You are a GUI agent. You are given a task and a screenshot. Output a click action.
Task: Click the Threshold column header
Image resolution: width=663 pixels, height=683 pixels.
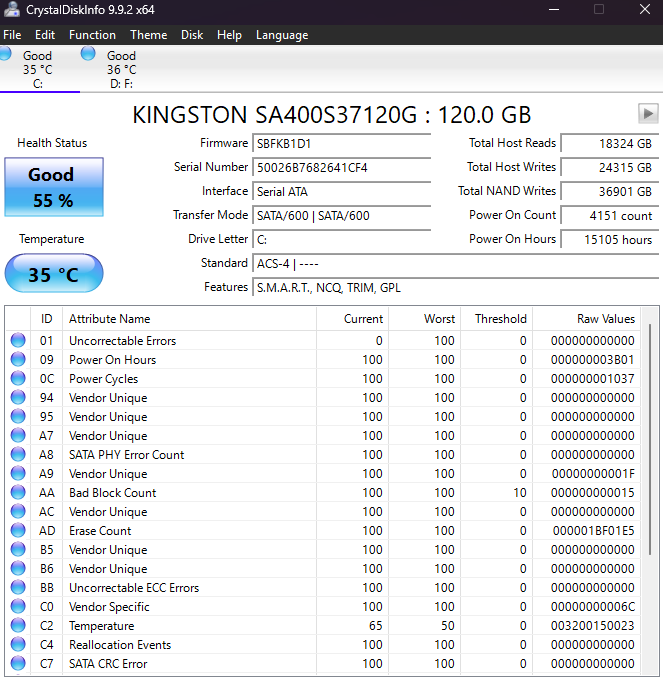coord(497,319)
